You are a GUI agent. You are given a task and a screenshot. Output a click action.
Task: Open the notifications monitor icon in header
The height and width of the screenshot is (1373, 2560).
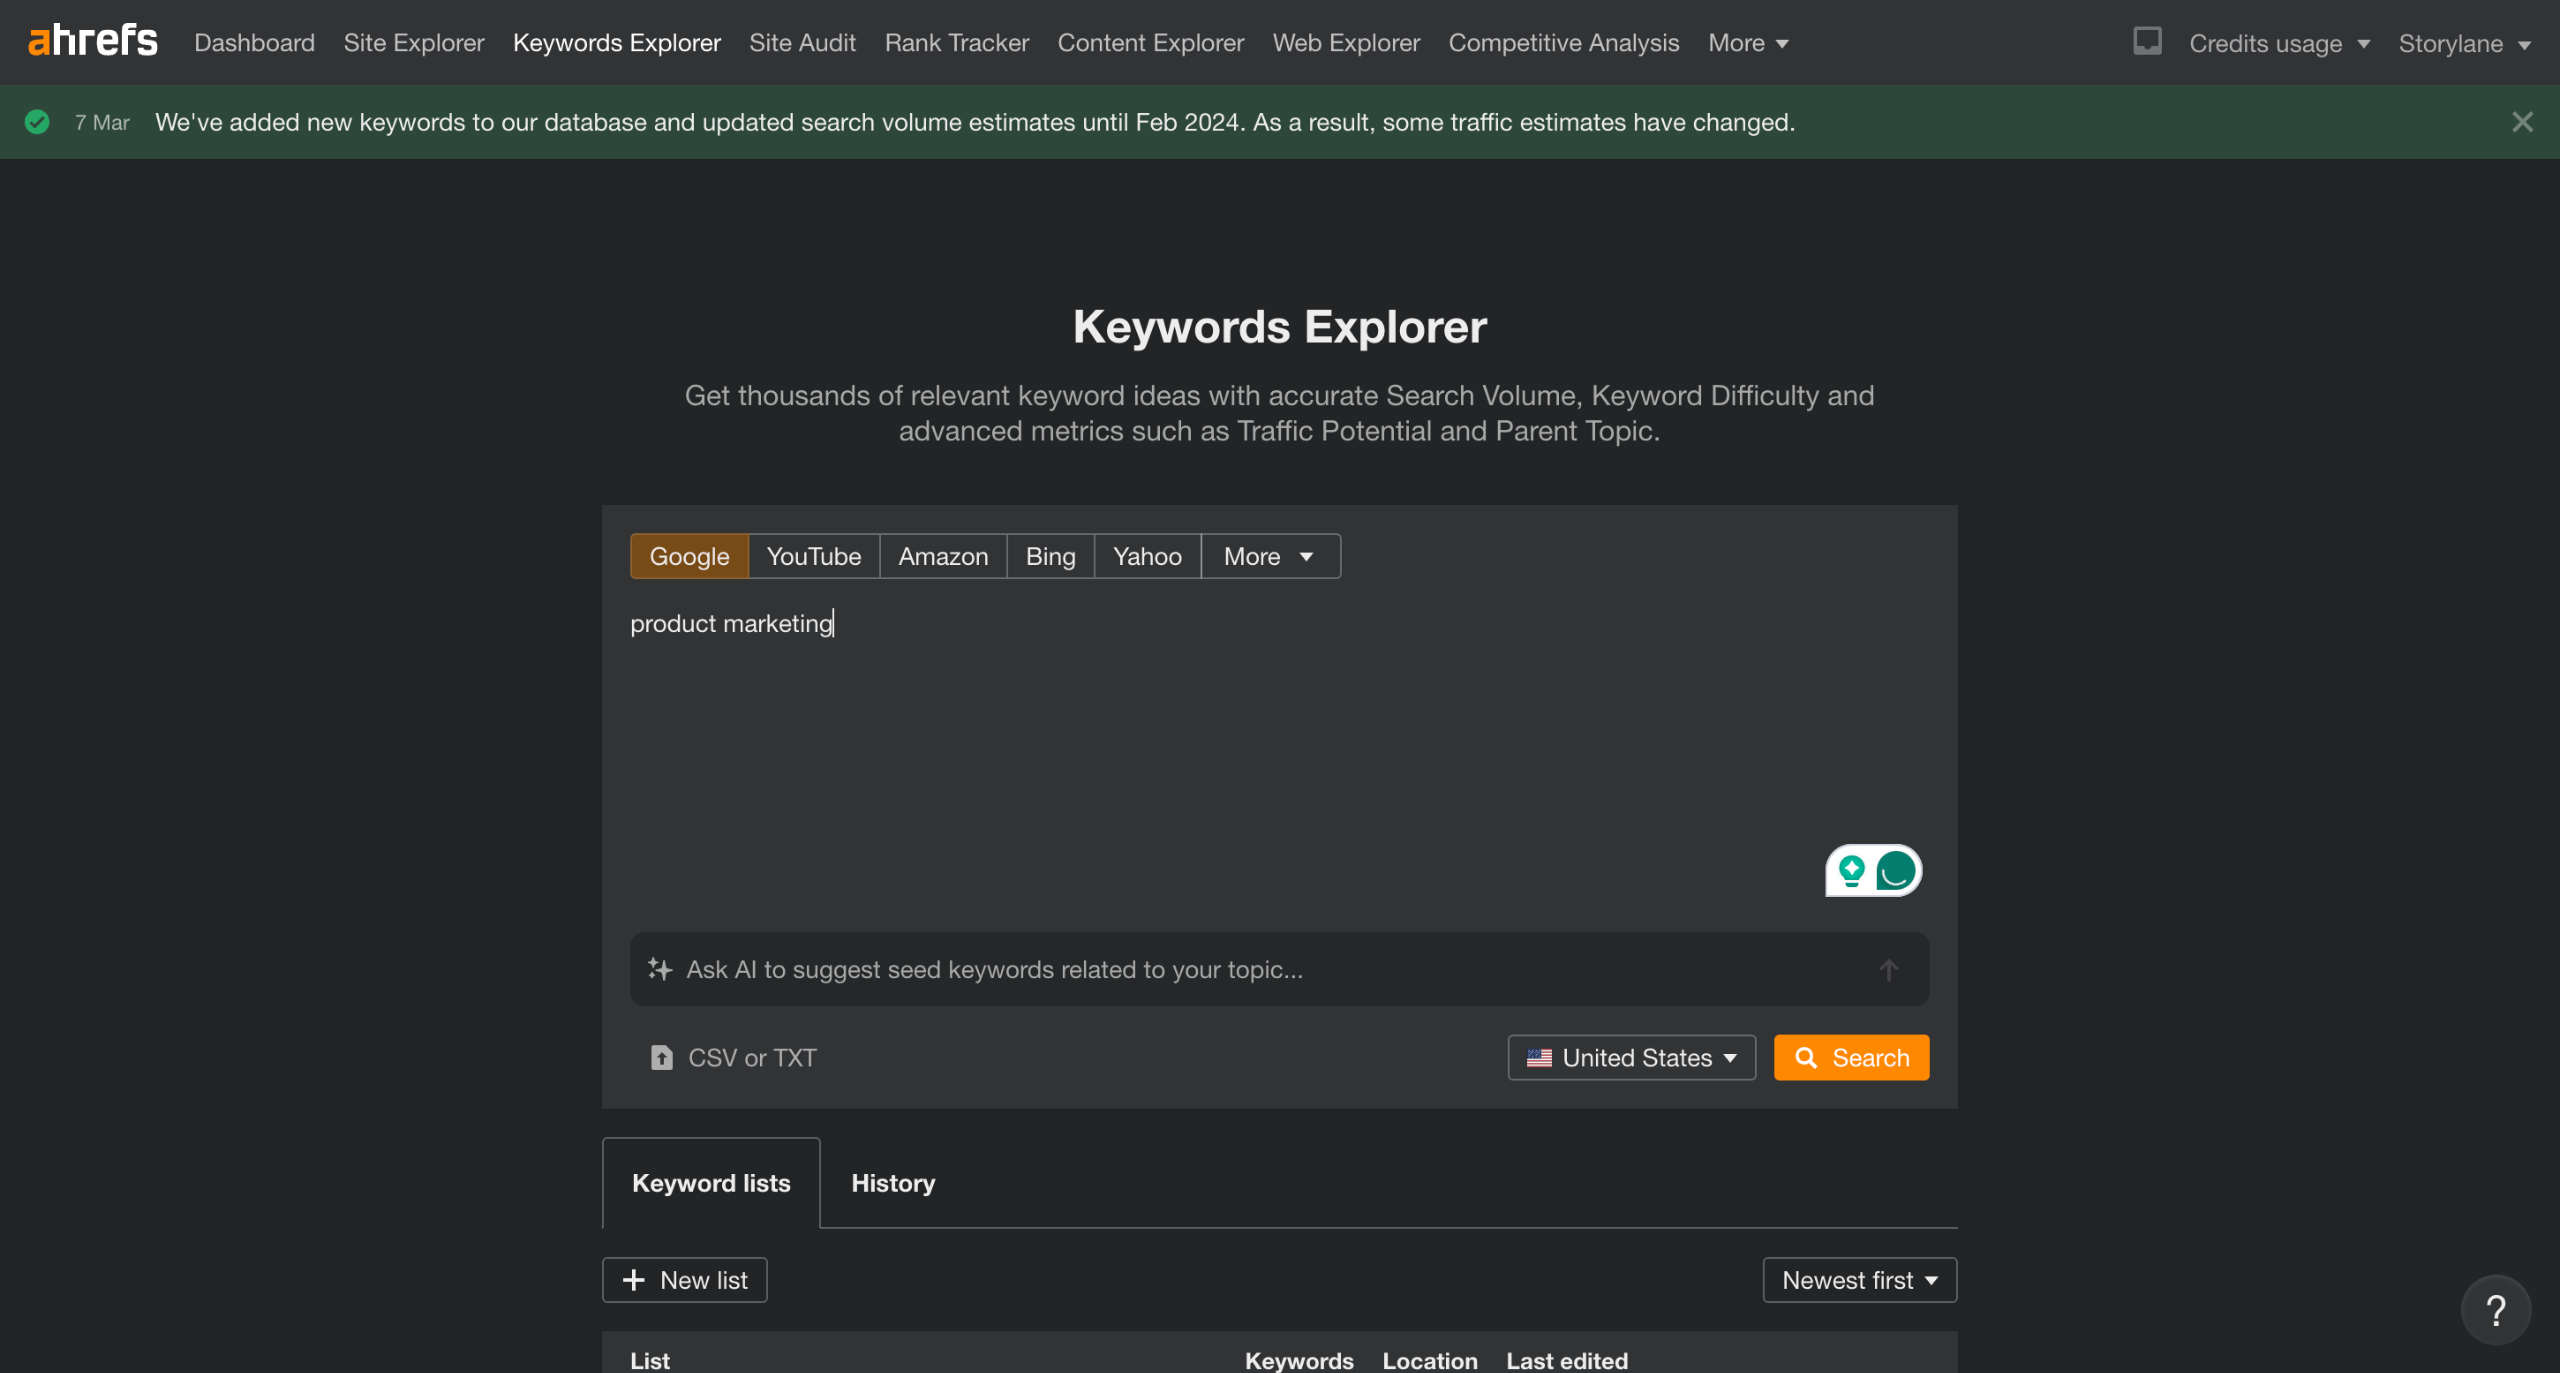tap(2147, 41)
